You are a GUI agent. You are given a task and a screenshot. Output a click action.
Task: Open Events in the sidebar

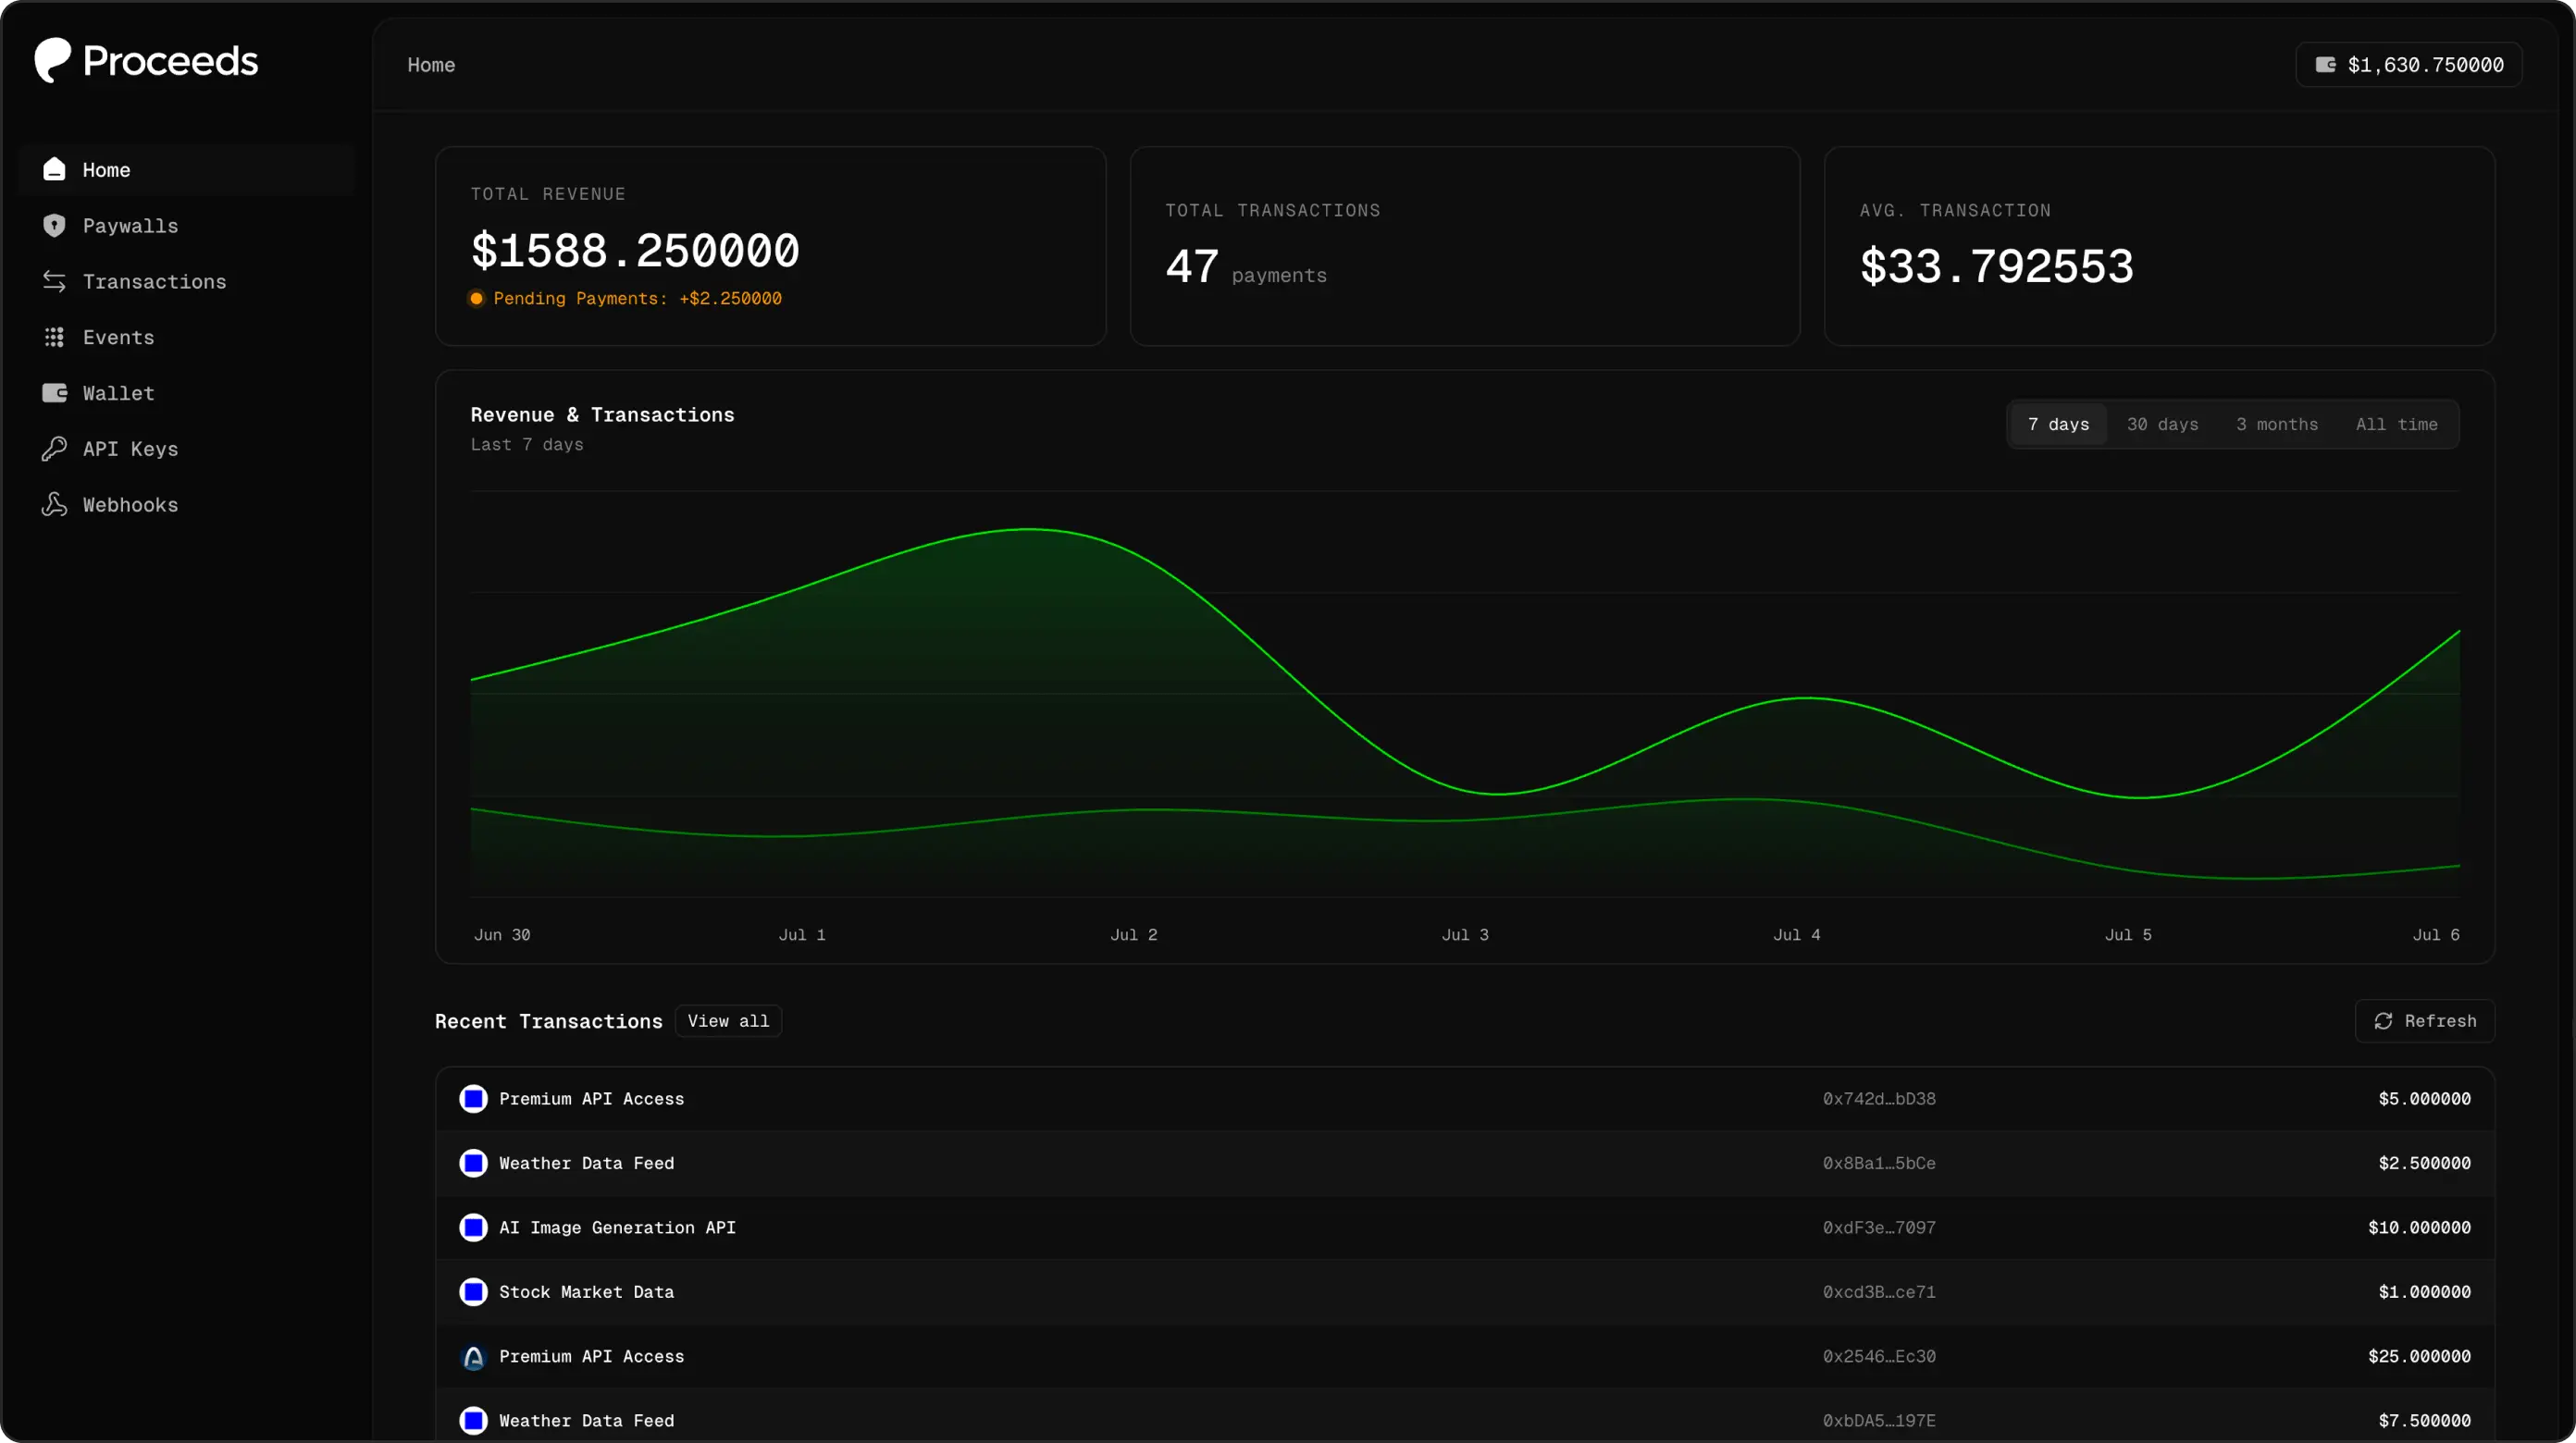point(186,337)
